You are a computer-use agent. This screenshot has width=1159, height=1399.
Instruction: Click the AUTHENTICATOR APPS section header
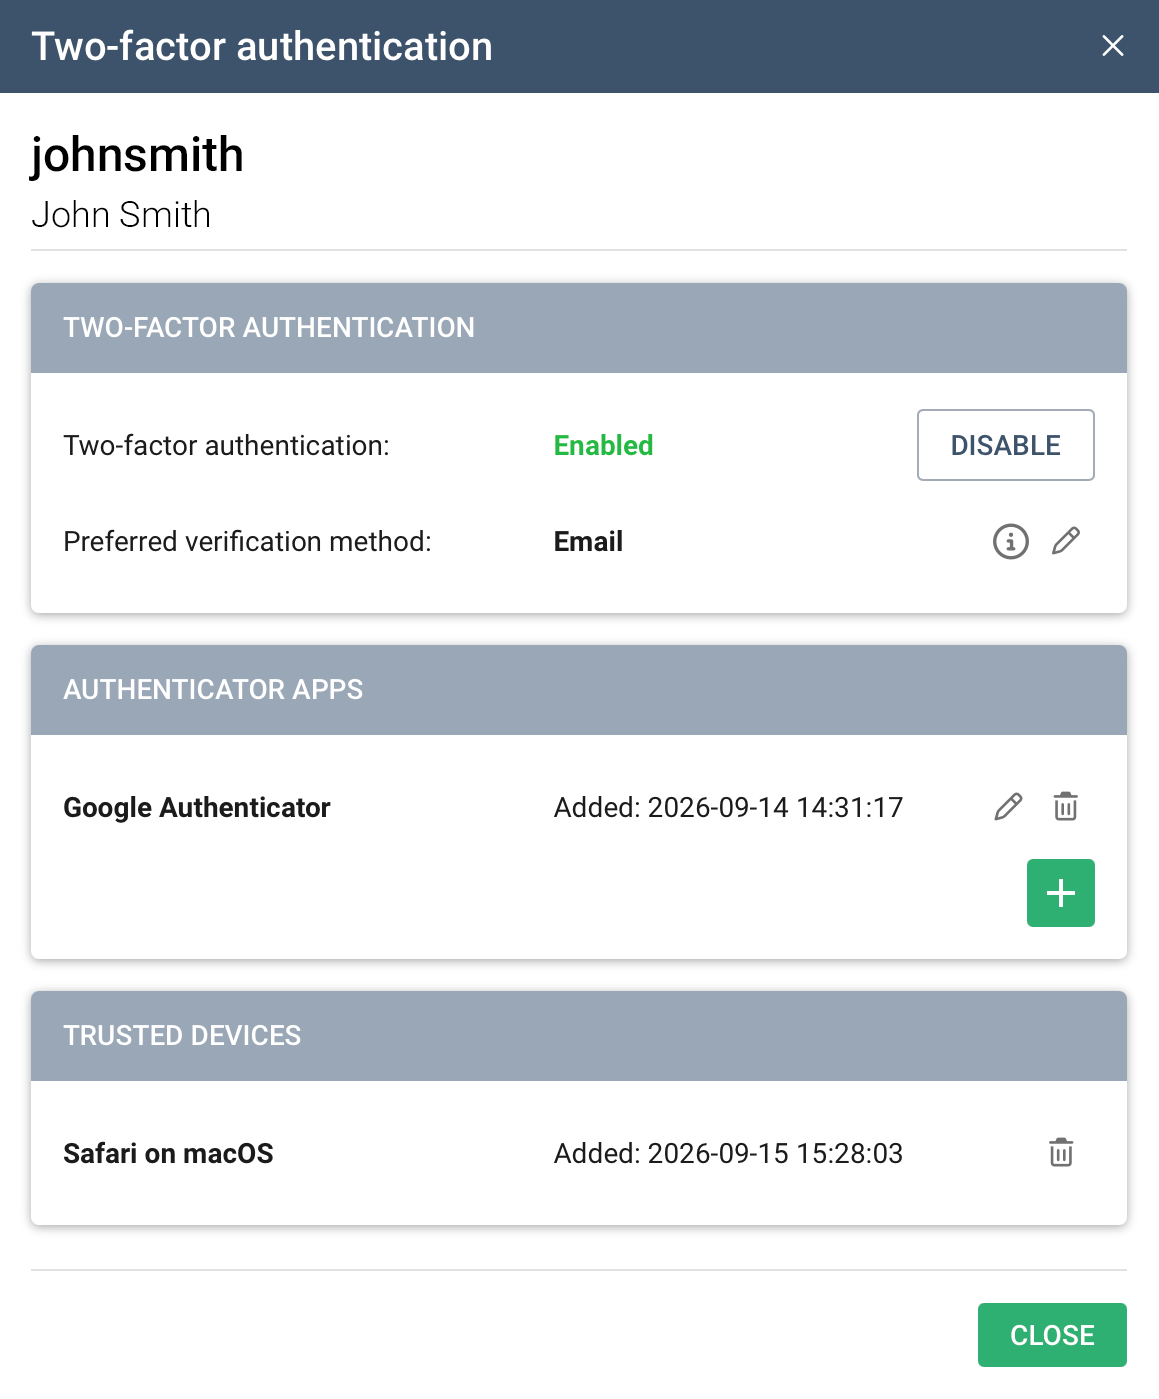point(579,689)
